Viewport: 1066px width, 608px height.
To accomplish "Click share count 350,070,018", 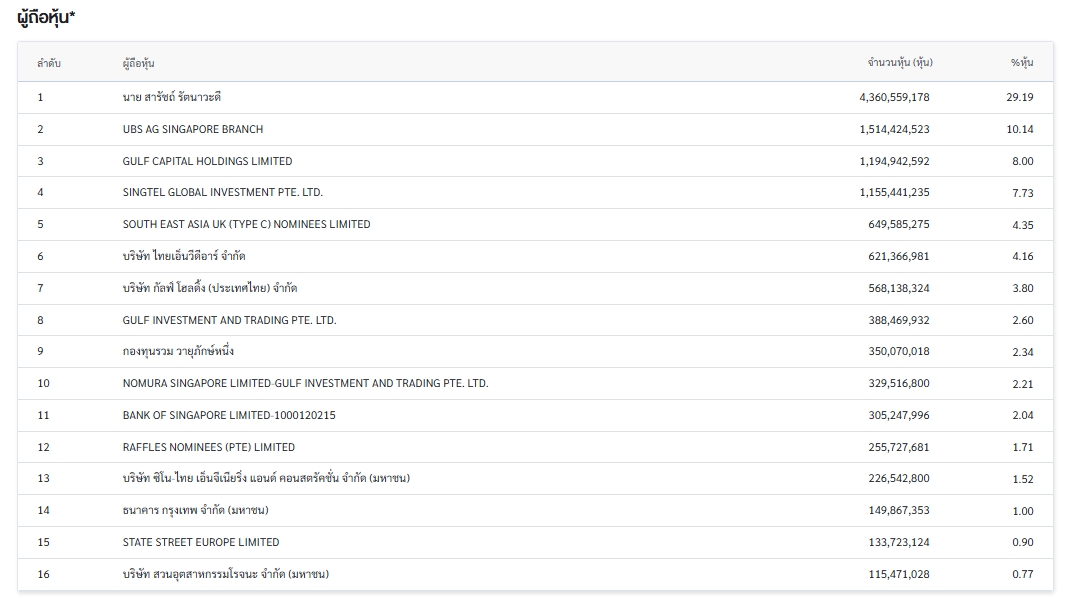I will tap(899, 352).
